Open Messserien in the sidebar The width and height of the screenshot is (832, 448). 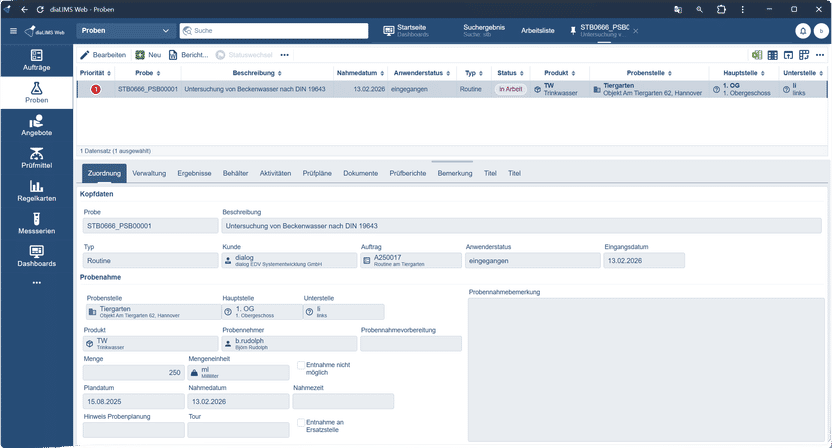pyautogui.click(x=36, y=222)
